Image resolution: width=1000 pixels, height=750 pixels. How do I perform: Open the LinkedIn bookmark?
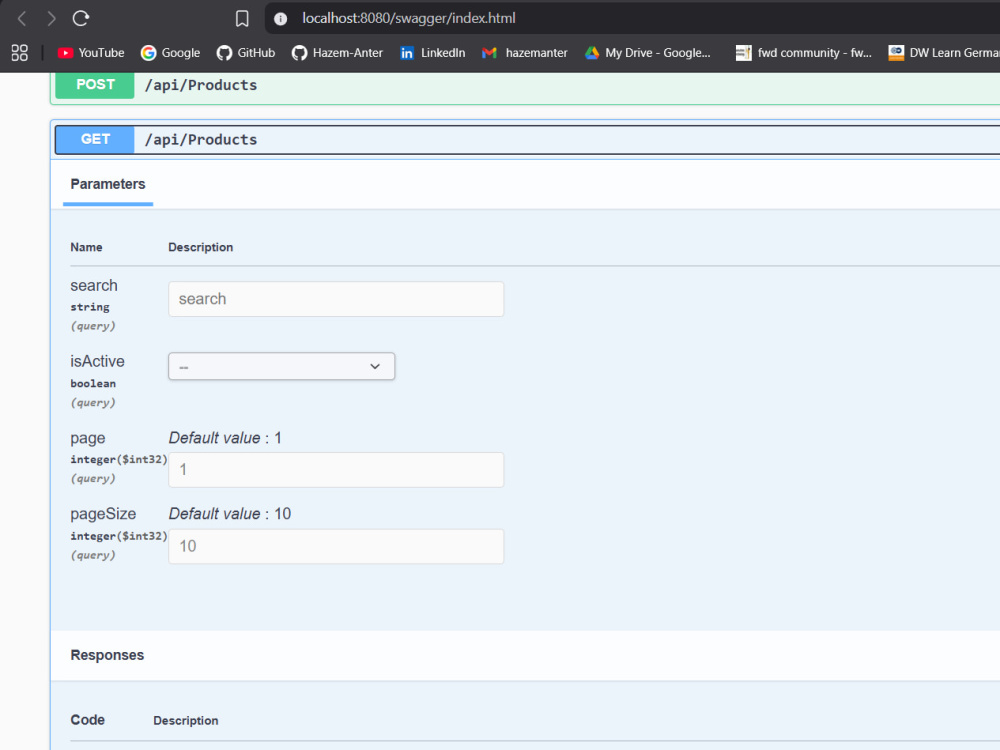[432, 53]
